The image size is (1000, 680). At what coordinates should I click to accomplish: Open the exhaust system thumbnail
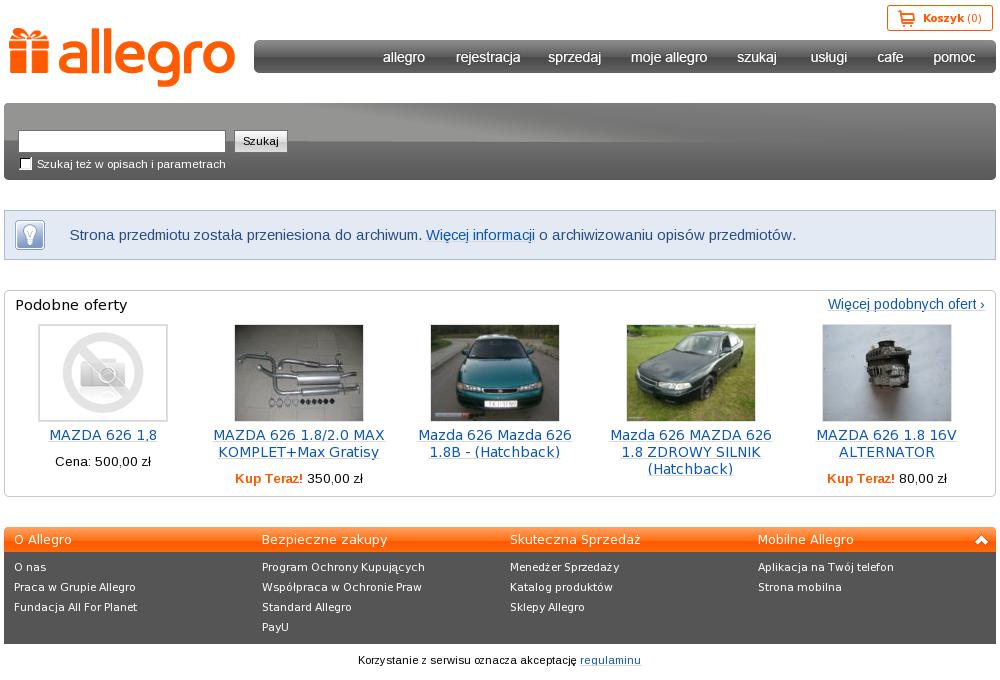click(x=299, y=373)
